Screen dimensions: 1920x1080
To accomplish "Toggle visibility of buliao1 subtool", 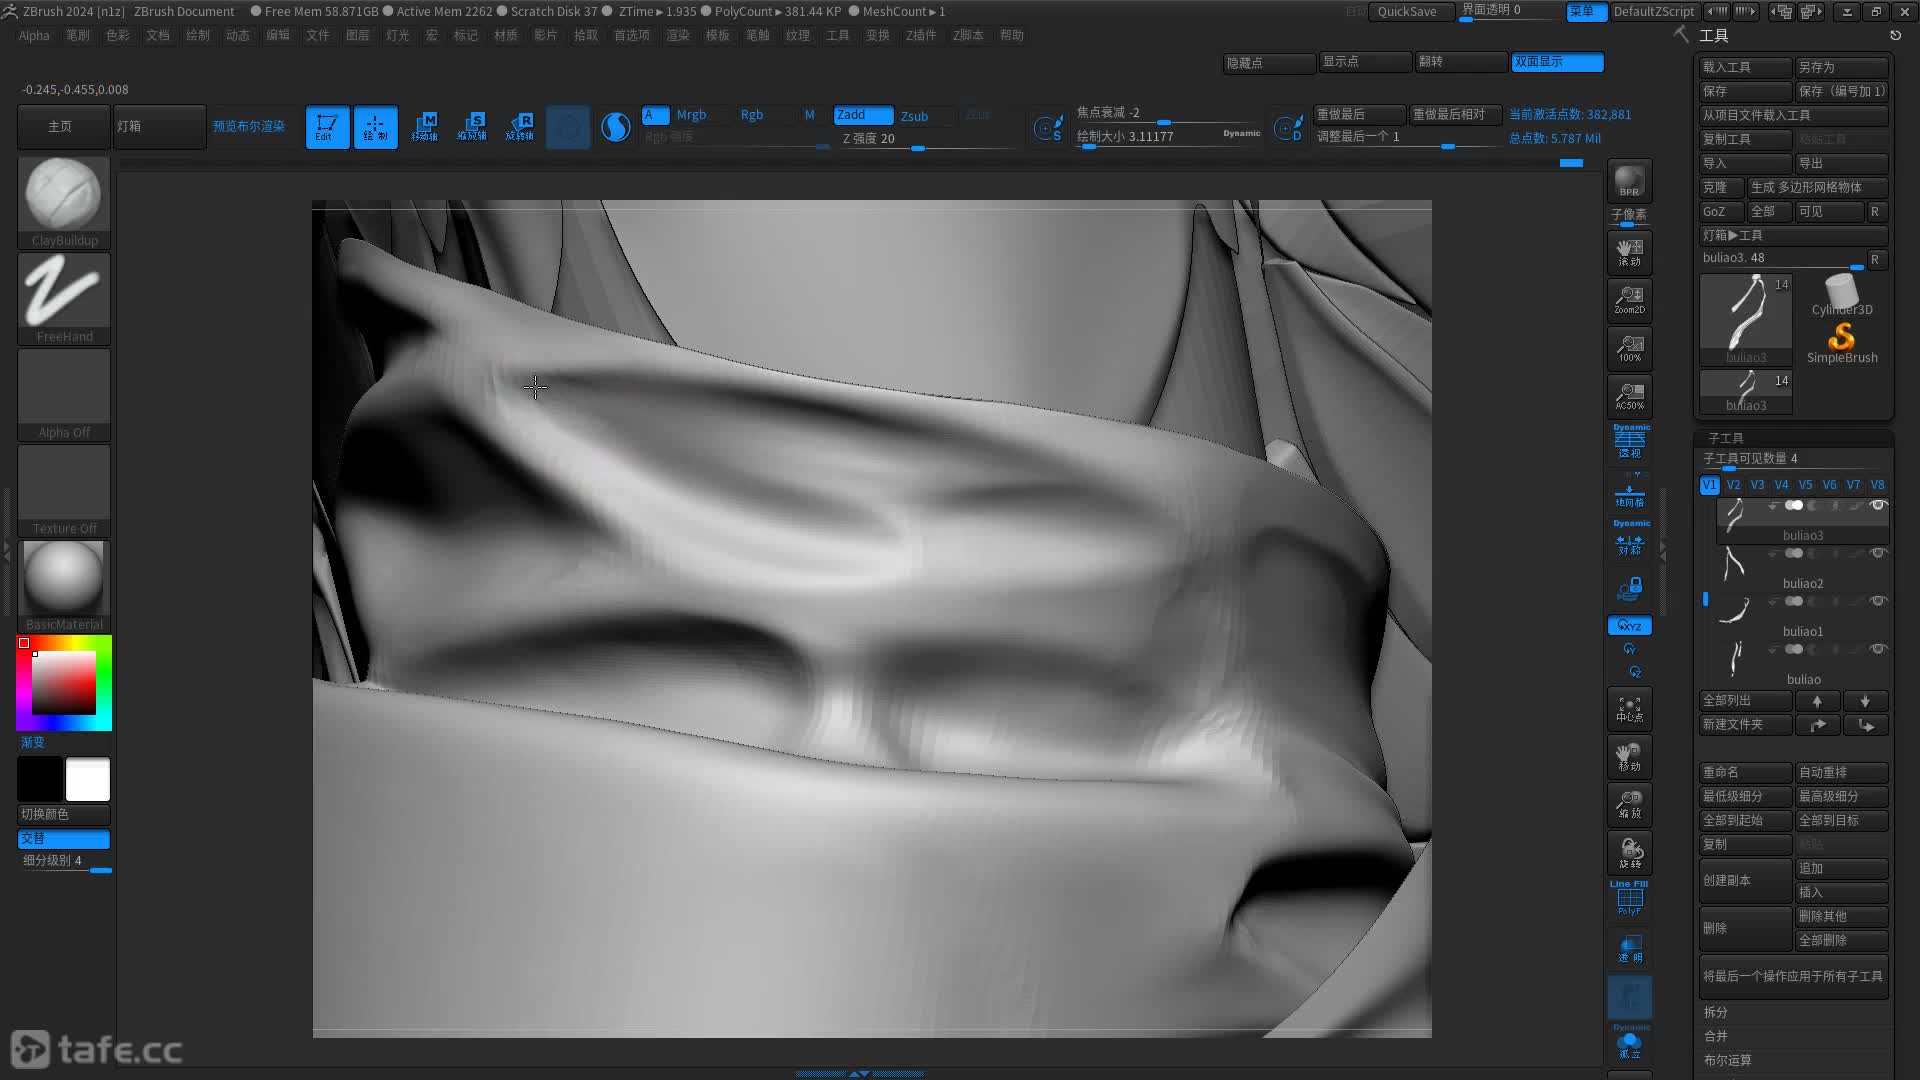I will point(1878,601).
